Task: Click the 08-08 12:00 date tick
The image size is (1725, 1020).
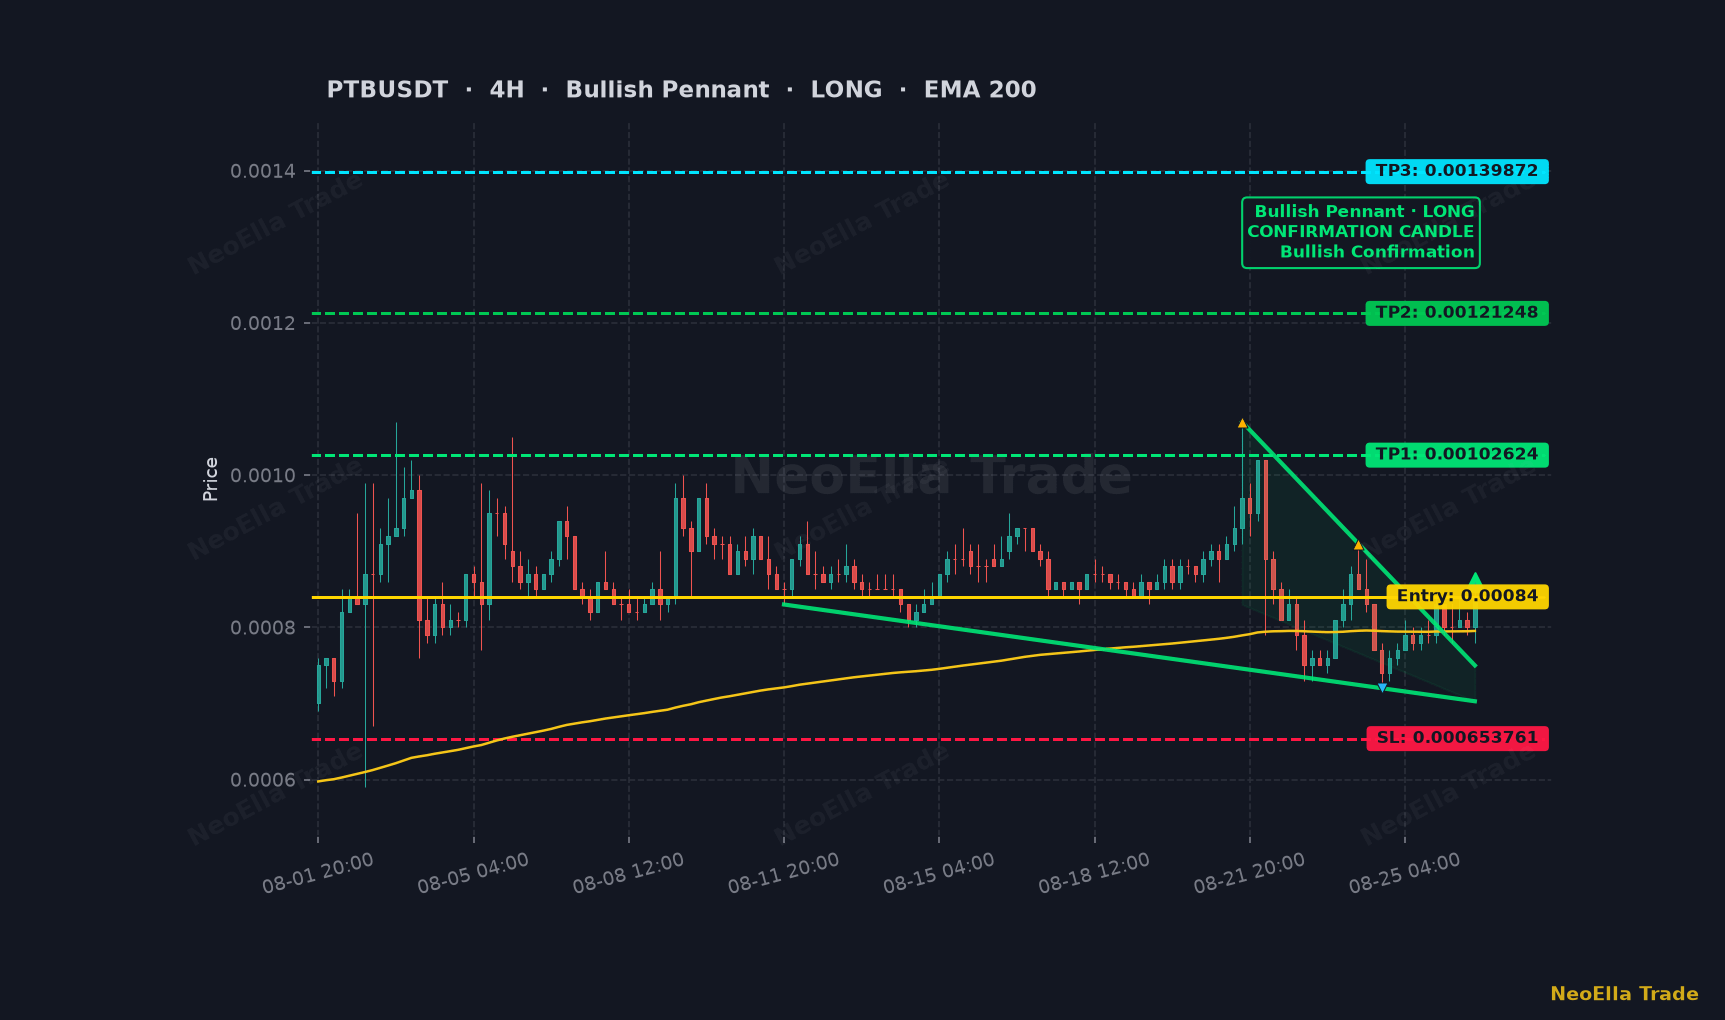Action: pos(628,873)
